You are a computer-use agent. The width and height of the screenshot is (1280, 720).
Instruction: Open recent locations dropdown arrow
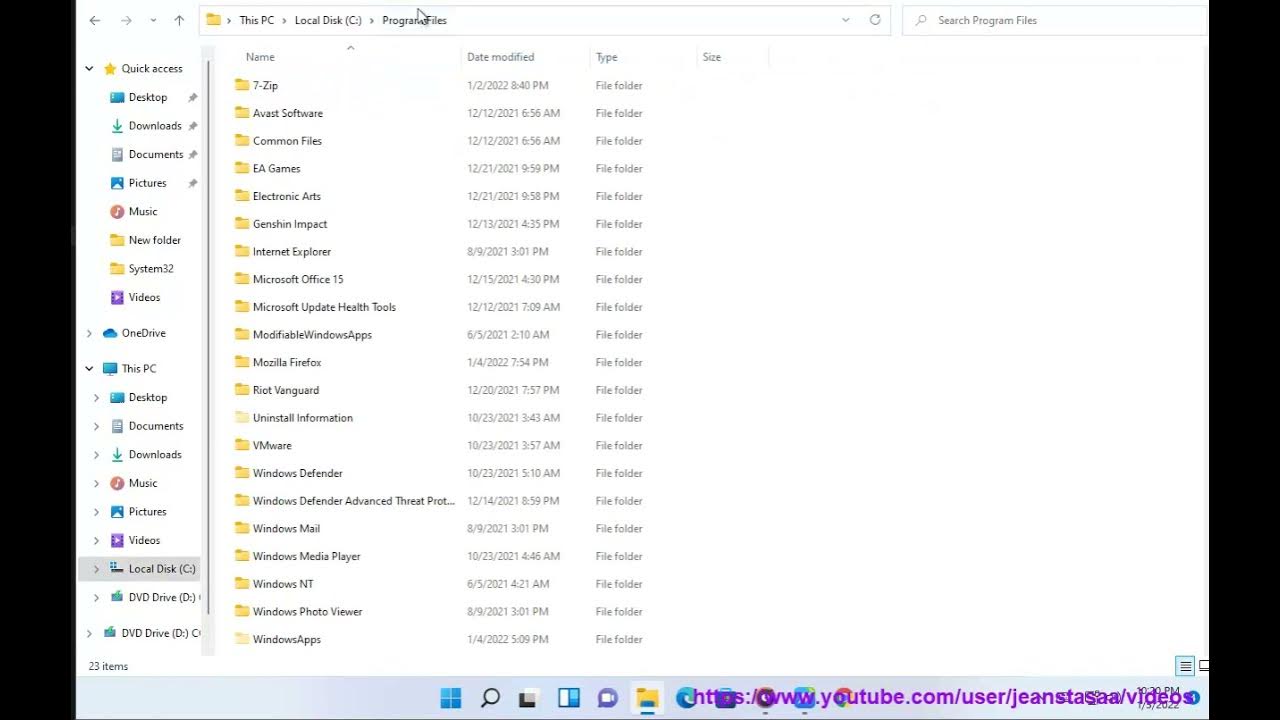153,20
